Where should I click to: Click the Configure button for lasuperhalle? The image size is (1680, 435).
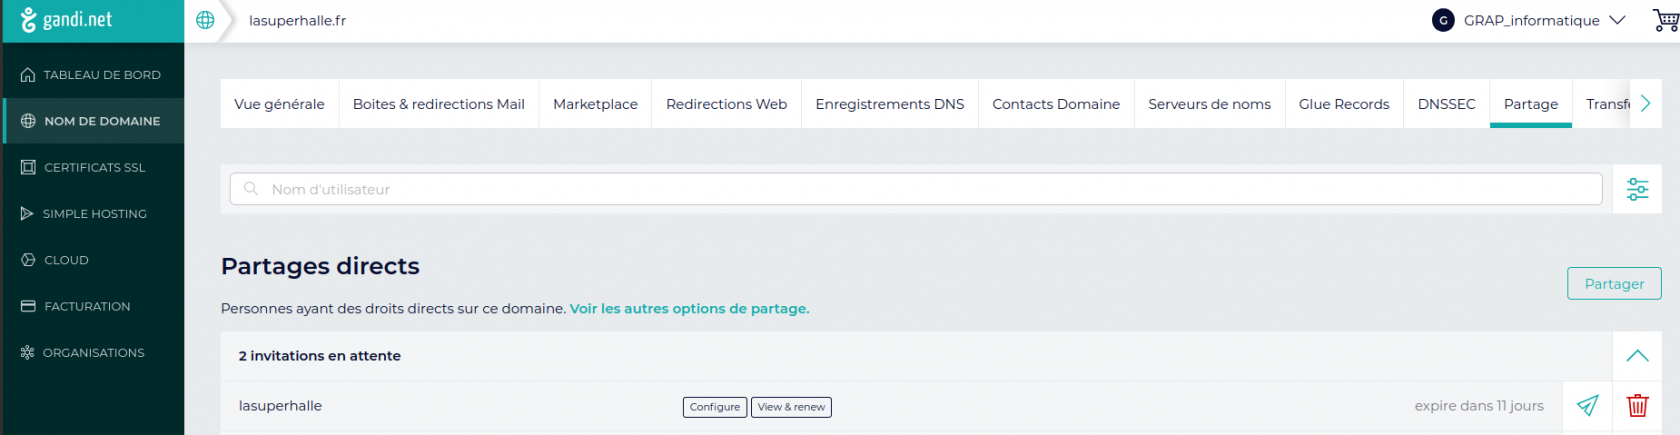click(x=714, y=407)
